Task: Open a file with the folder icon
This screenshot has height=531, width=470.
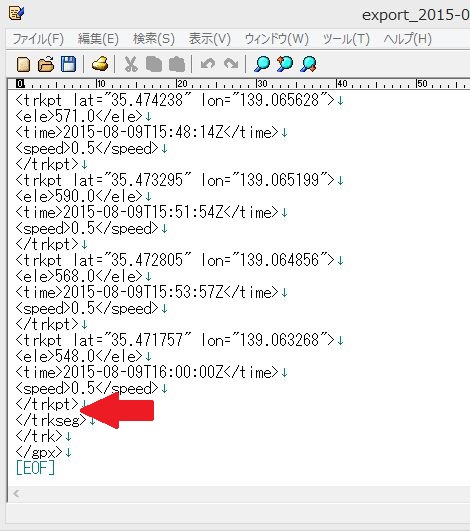Action: click(46, 64)
